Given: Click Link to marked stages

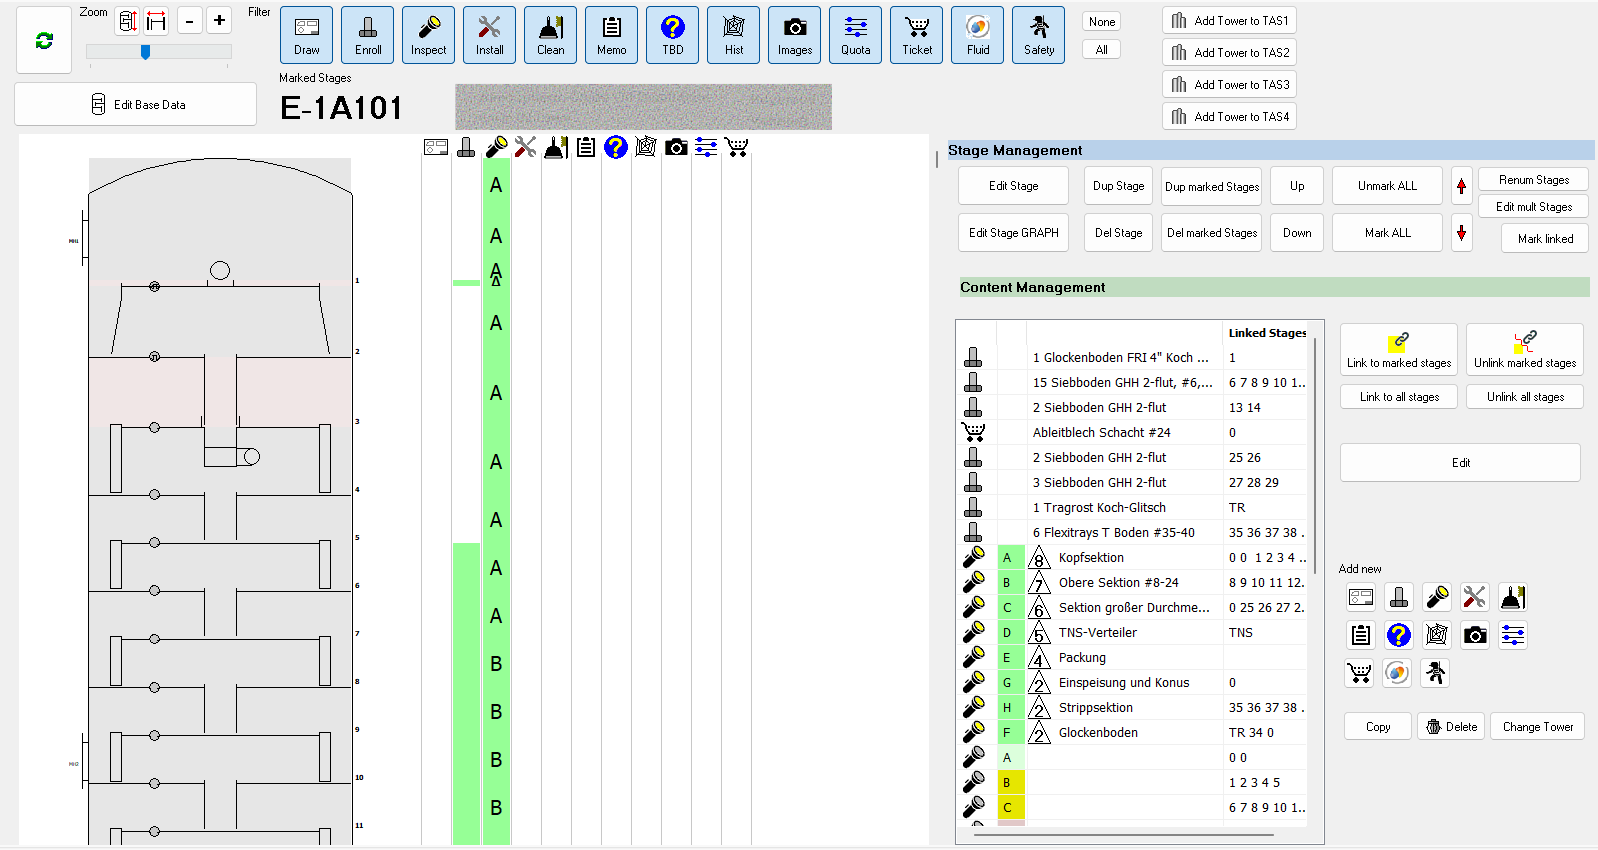Looking at the screenshot, I should pyautogui.click(x=1398, y=350).
